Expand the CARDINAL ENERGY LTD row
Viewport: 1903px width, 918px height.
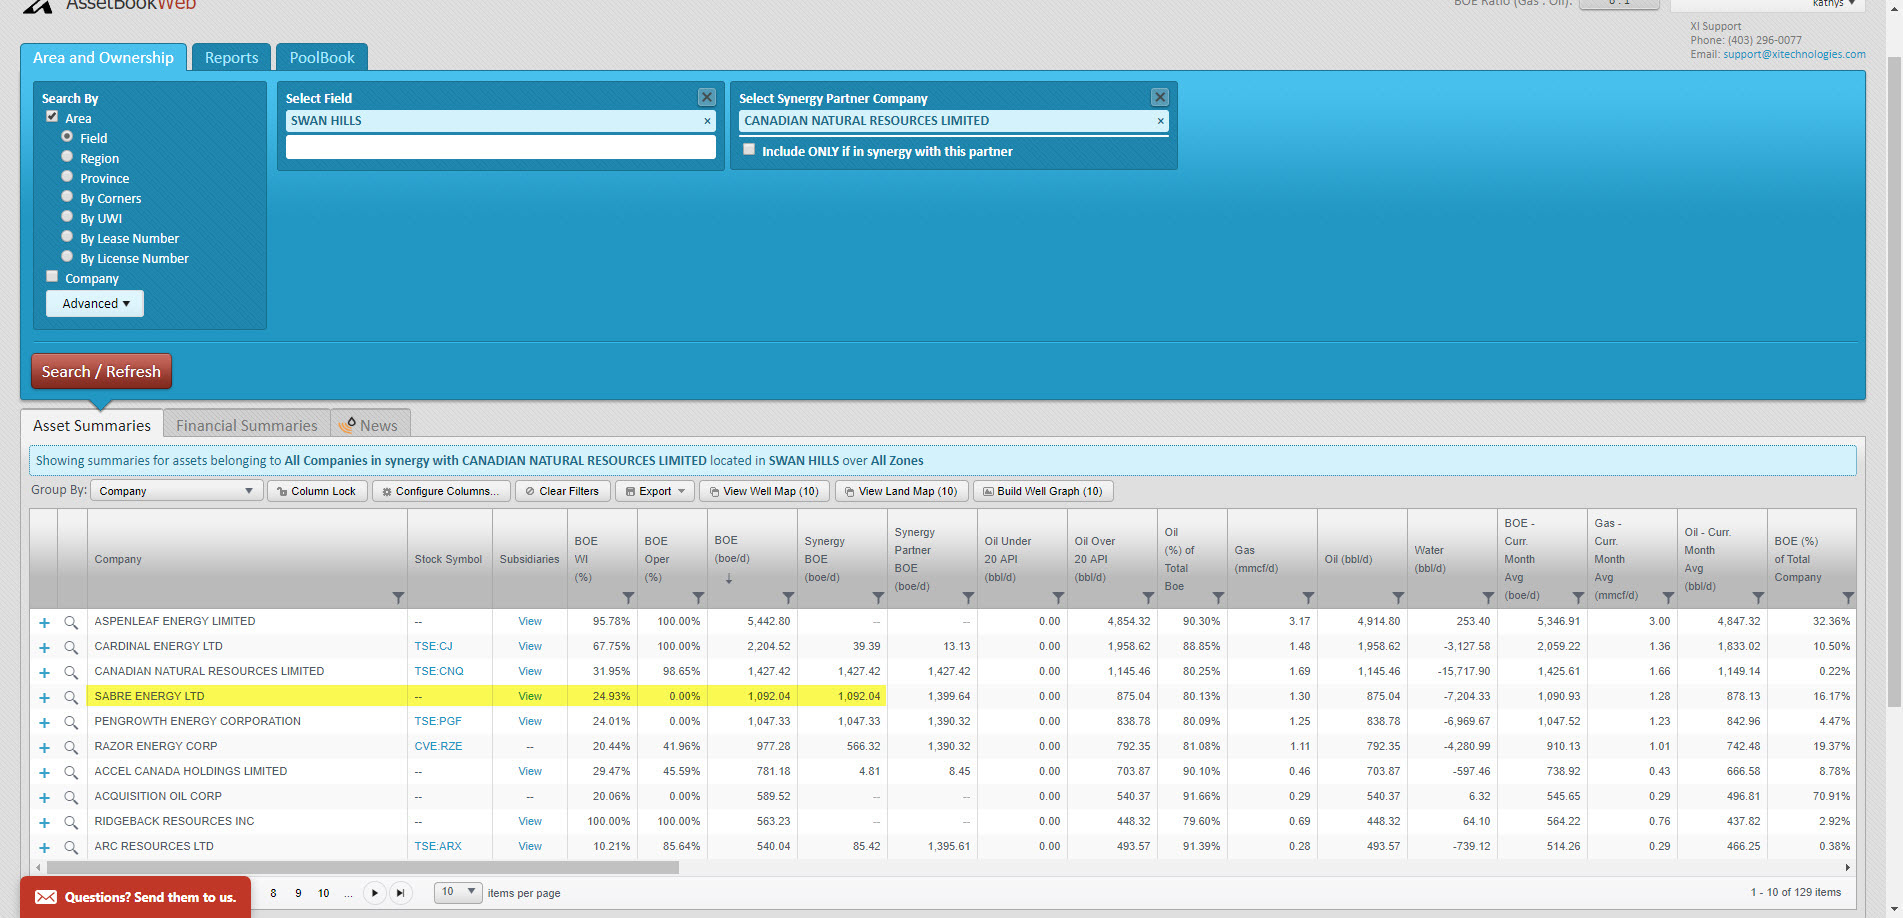44,647
